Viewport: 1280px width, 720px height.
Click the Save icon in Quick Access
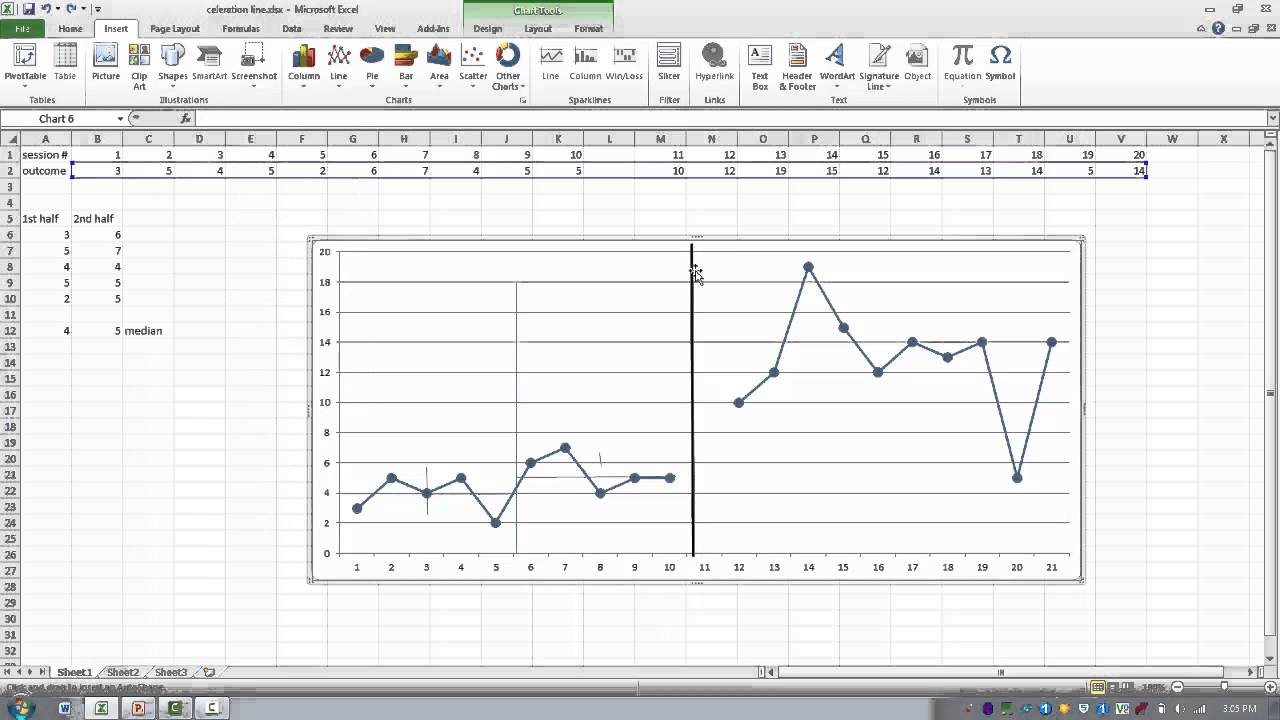tap(28, 9)
